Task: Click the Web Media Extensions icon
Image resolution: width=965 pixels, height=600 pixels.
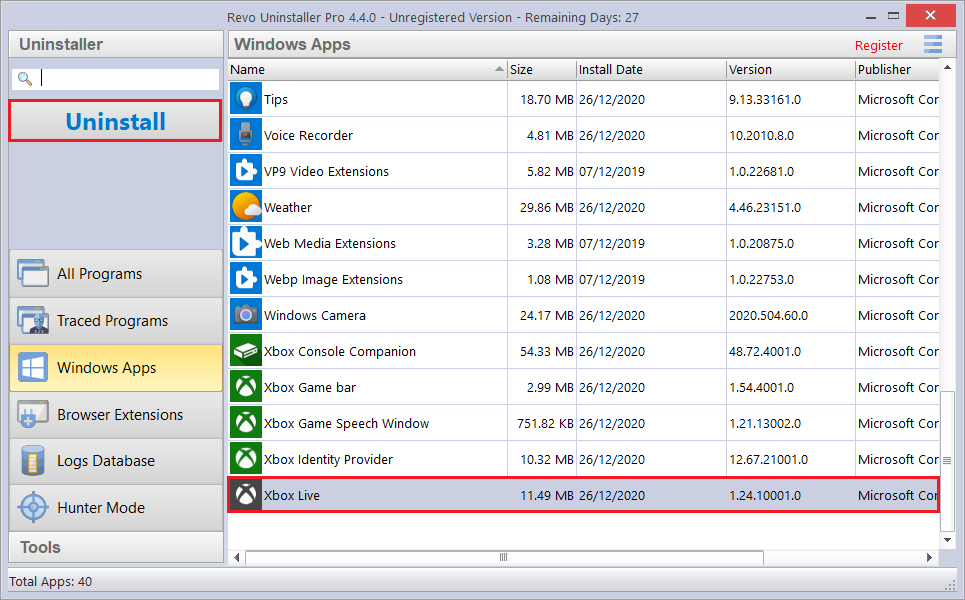Action: pyautogui.click(x=246, y=243)
